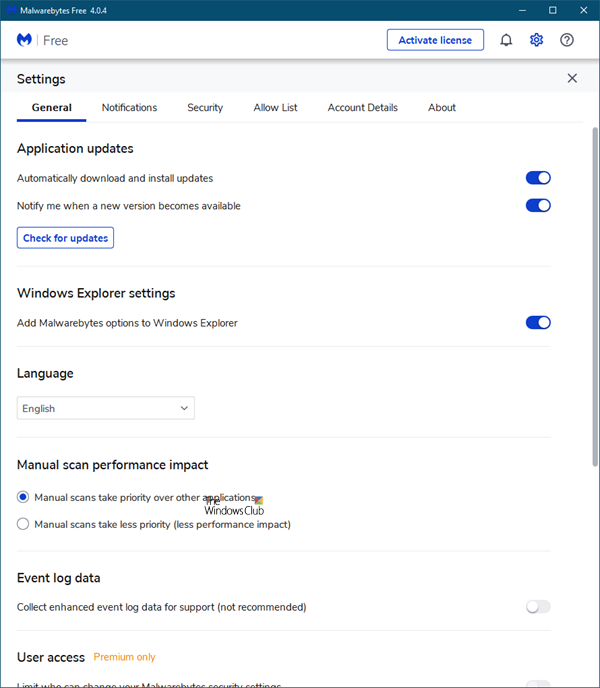The width and height of the screenshot is (600, 688).
Task: Open the help question mark icon
Action: click(x=567, y=40)
